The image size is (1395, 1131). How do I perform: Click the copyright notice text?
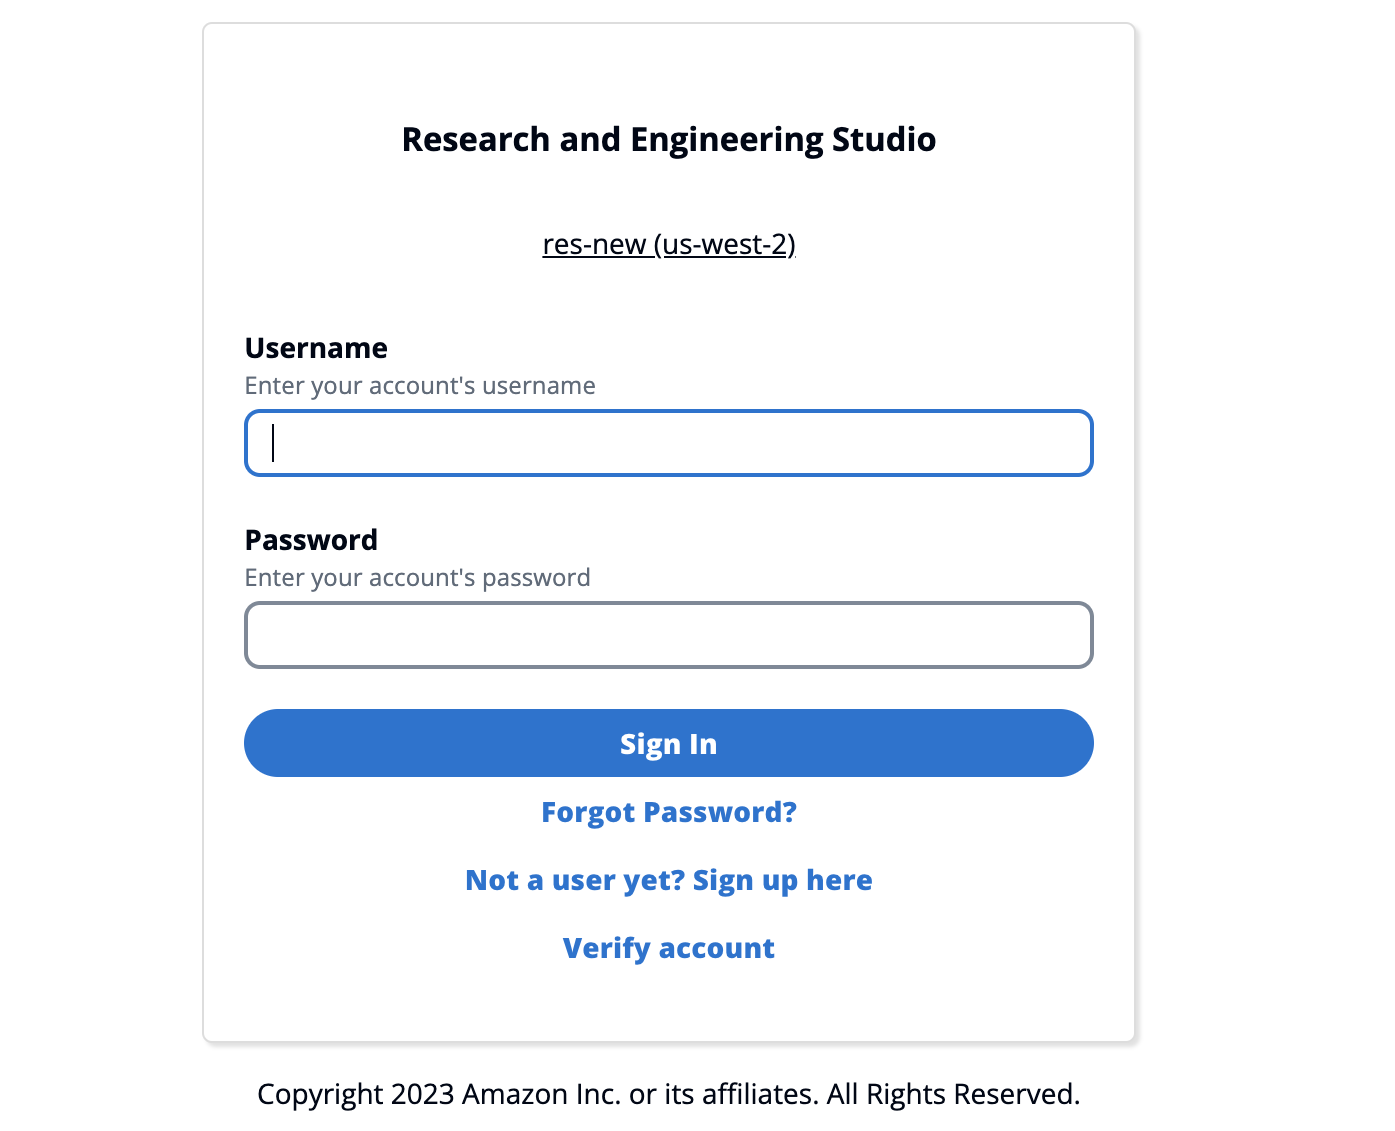668,1094
